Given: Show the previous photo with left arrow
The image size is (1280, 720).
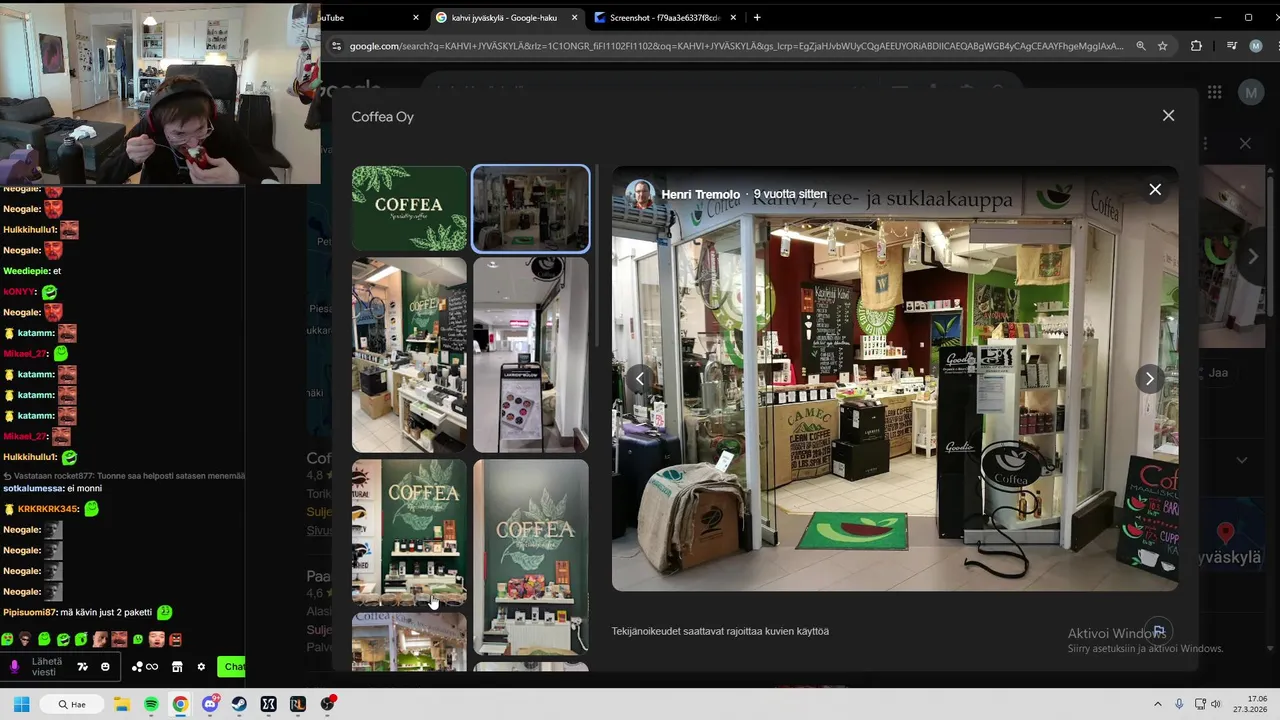Looking at the screenshot, I should [x=640, y=379].
